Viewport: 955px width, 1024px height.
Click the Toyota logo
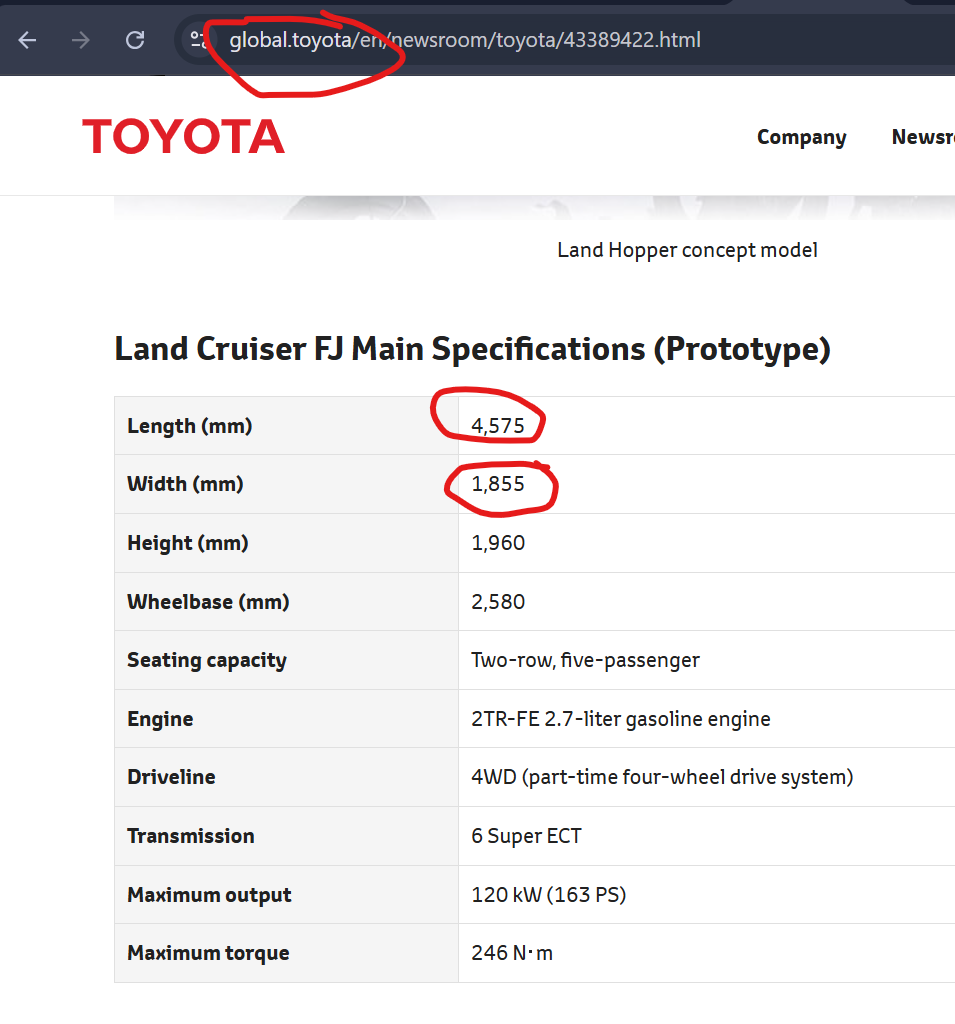point(184,136)
